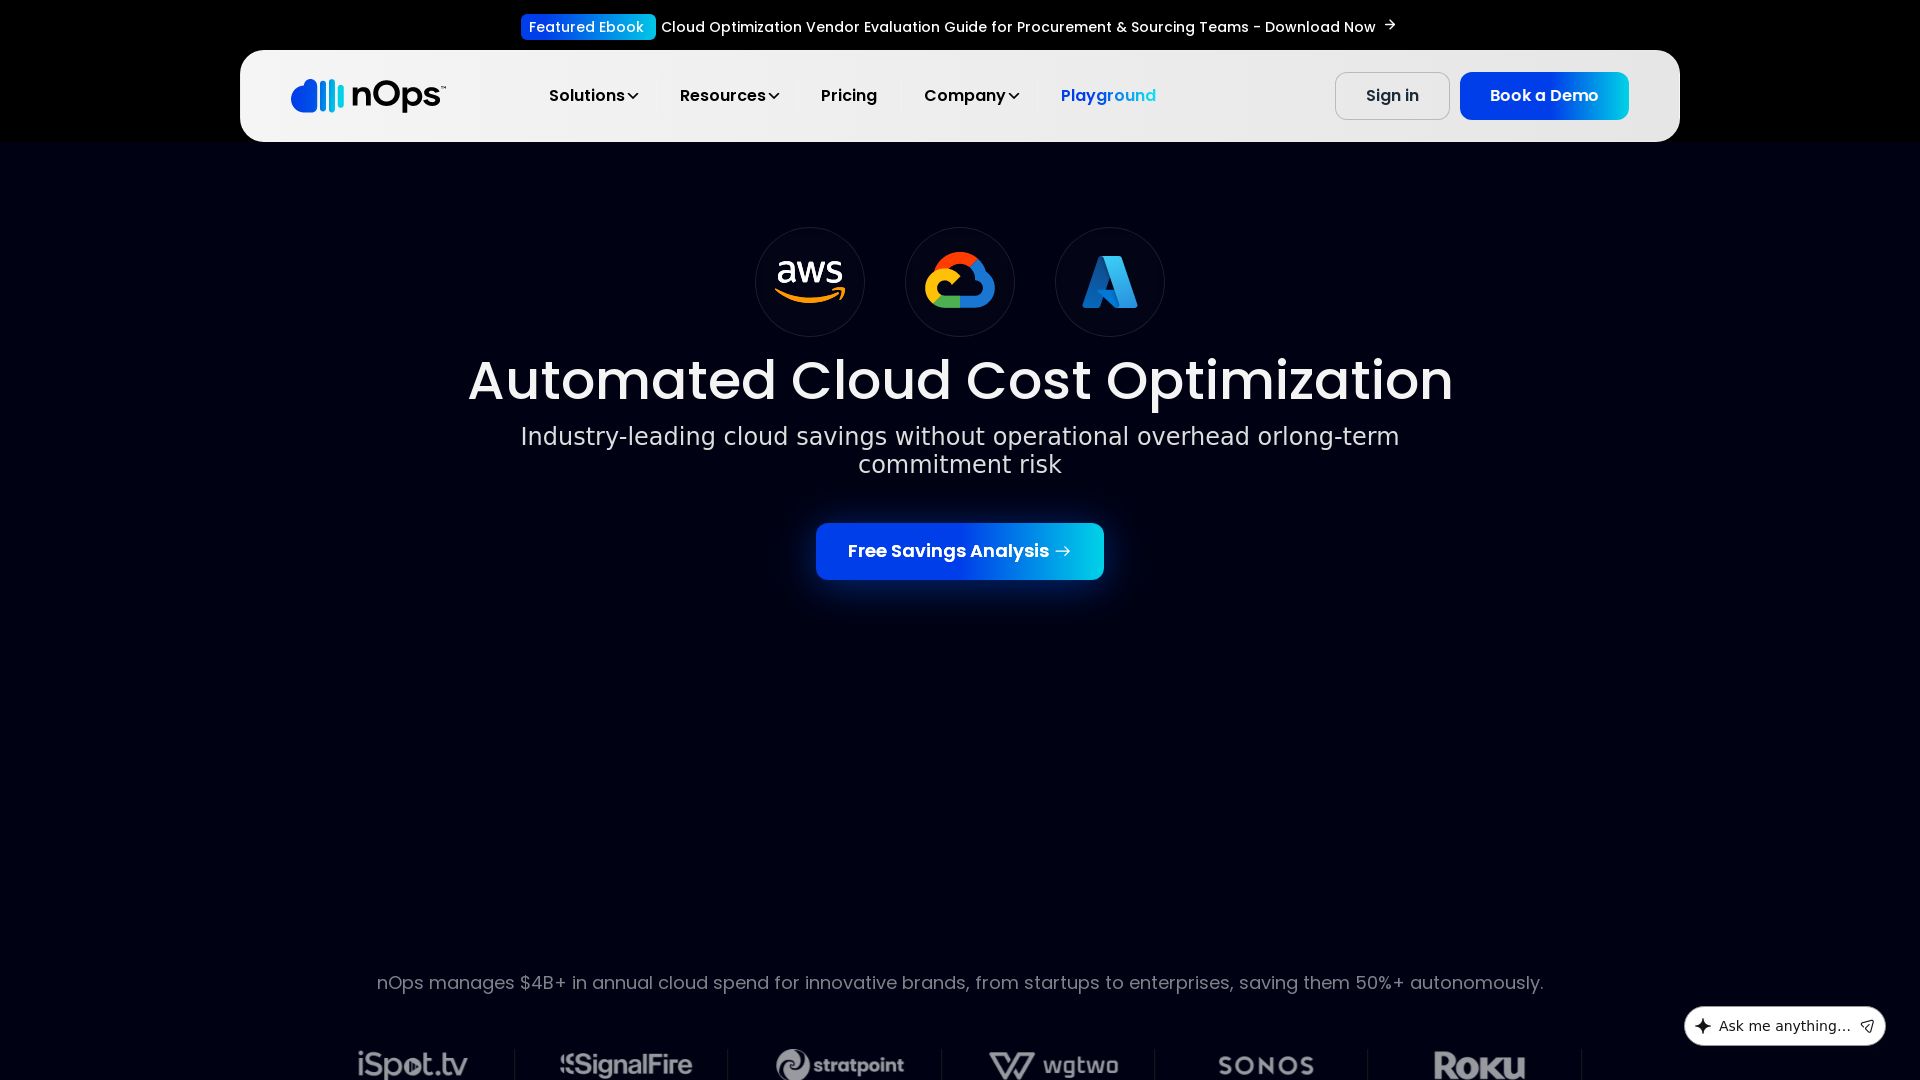This screenshot has height=1080, width=1920.
Task: Click the Book a Demo button
Action: pos(1544,96)
